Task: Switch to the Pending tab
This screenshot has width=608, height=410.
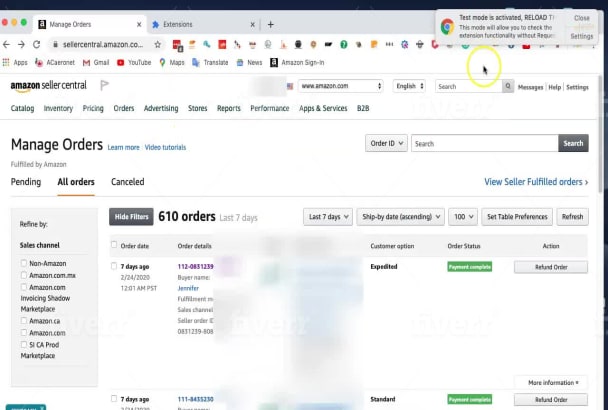Action: click(x=26, y=182)
